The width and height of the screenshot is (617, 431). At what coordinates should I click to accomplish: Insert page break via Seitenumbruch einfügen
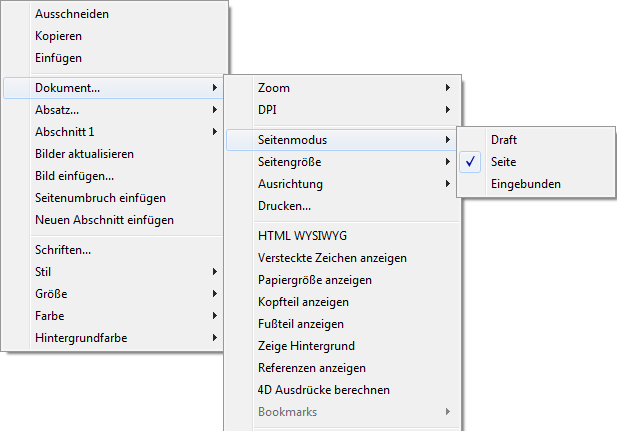click(100, 198)
